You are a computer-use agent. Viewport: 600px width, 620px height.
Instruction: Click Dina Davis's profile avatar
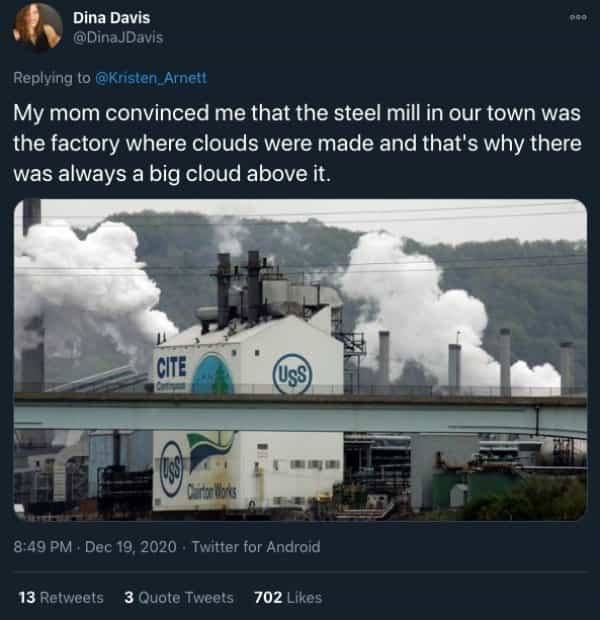click(x=37, y=27)
